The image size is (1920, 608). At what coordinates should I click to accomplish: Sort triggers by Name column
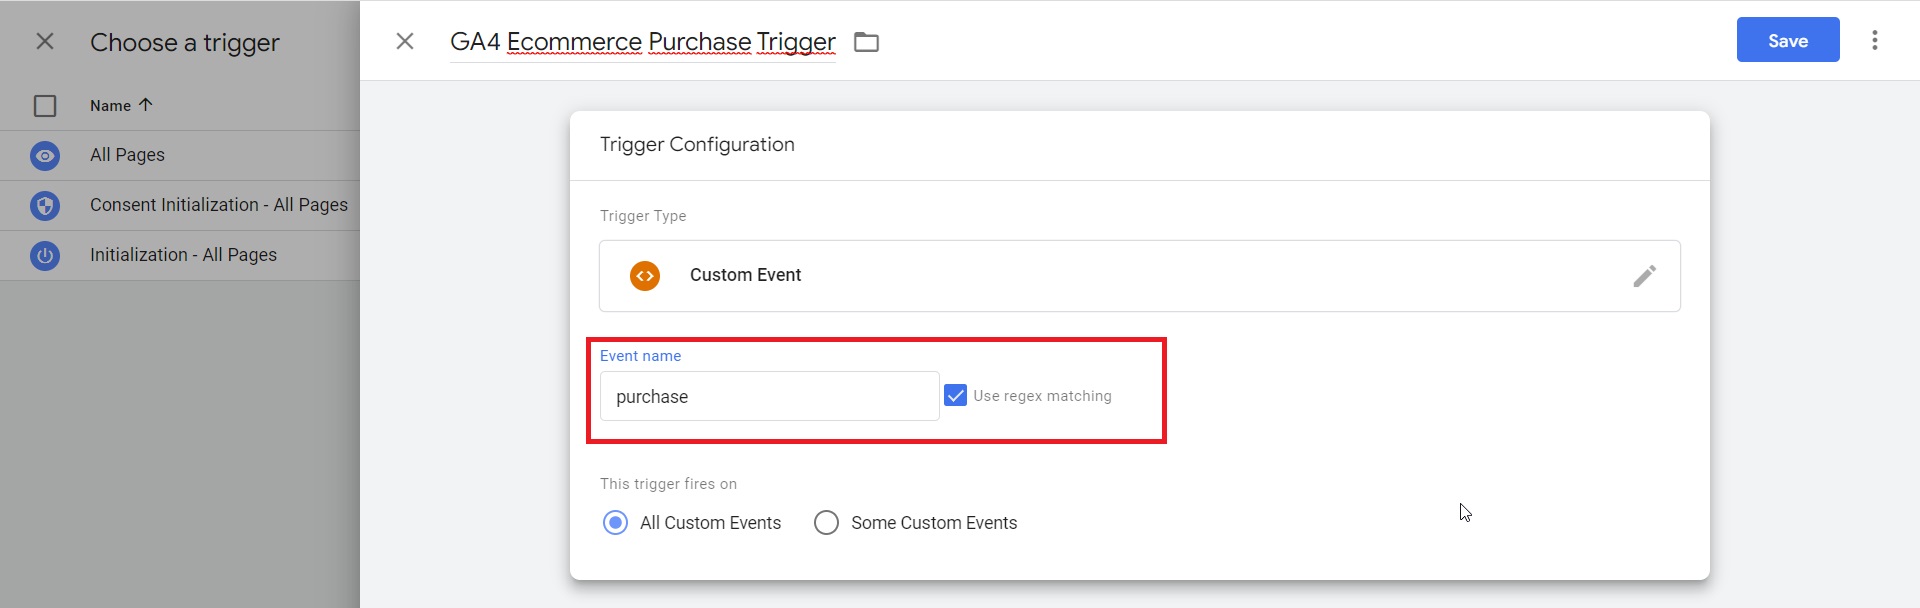121,105
